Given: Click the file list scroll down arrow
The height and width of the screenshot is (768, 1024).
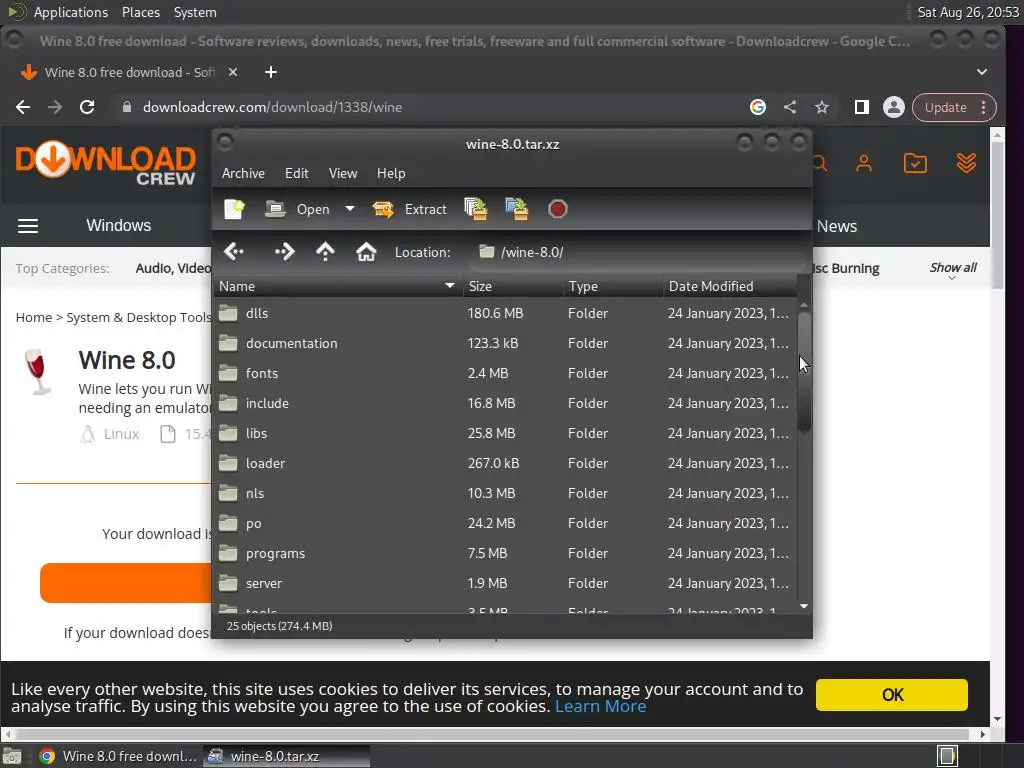Looking at the screenshot, I should coord(804,607).
